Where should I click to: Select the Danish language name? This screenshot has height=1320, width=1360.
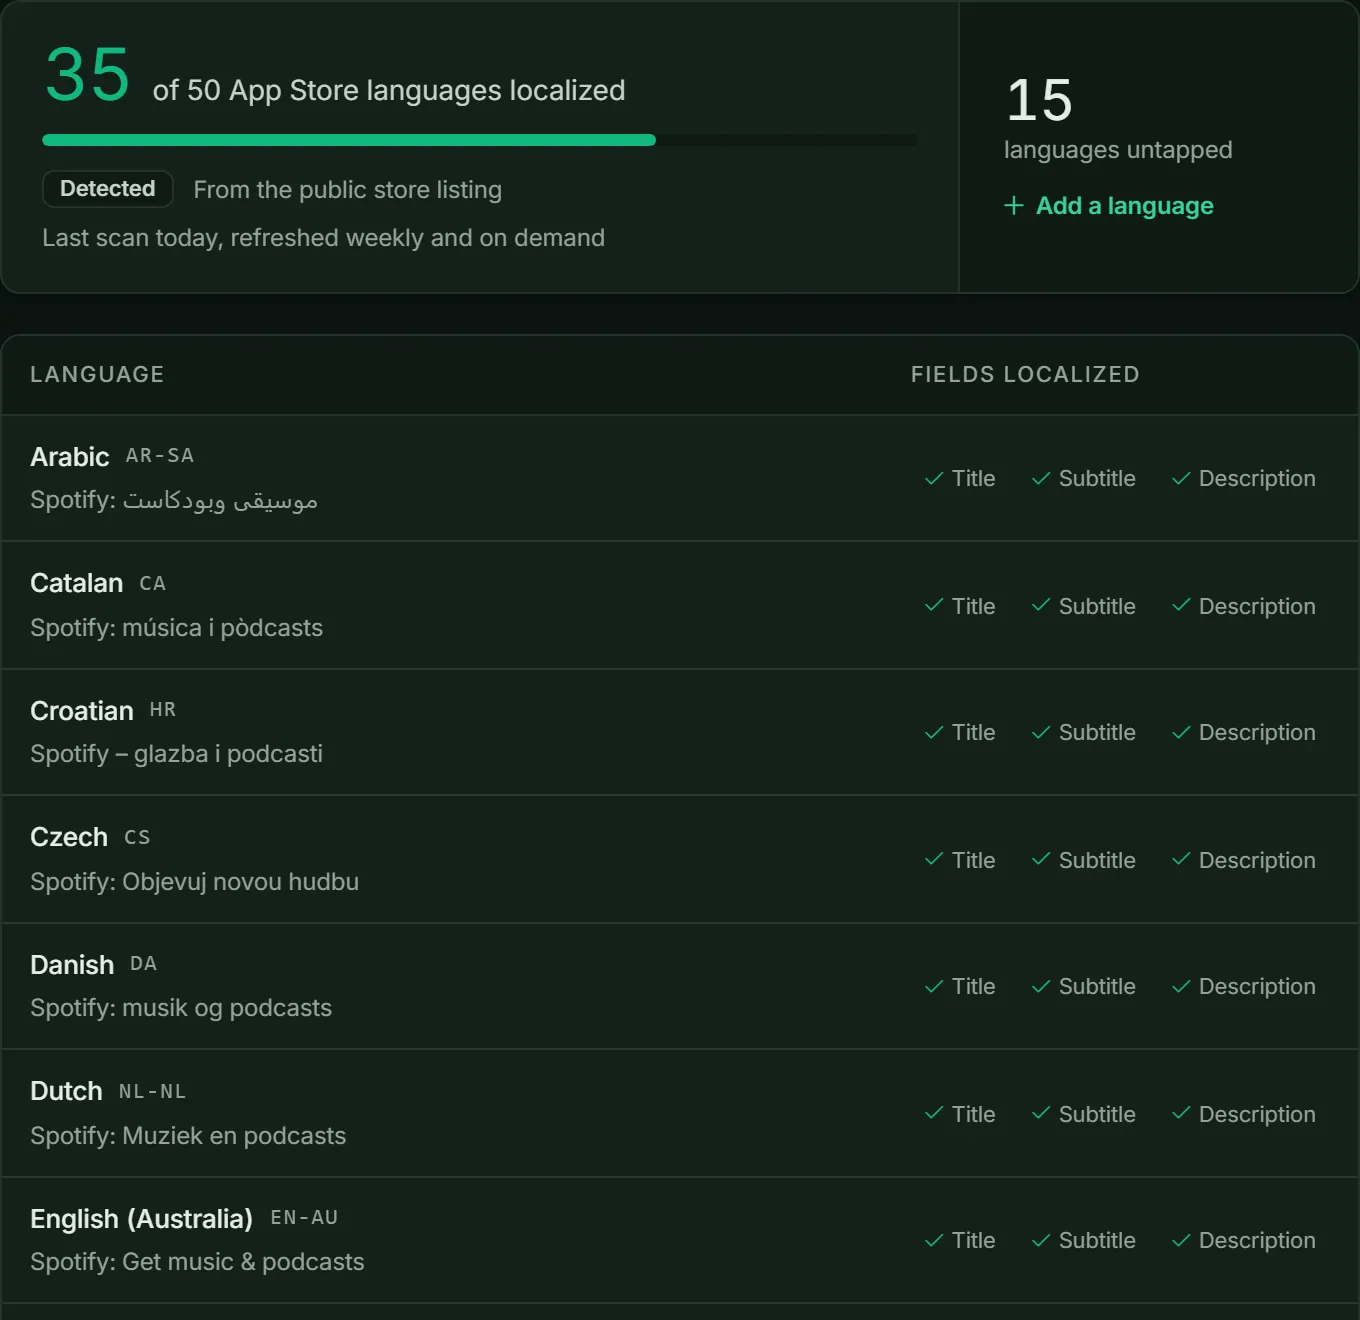pyautogui.click(x=72, y=965)
